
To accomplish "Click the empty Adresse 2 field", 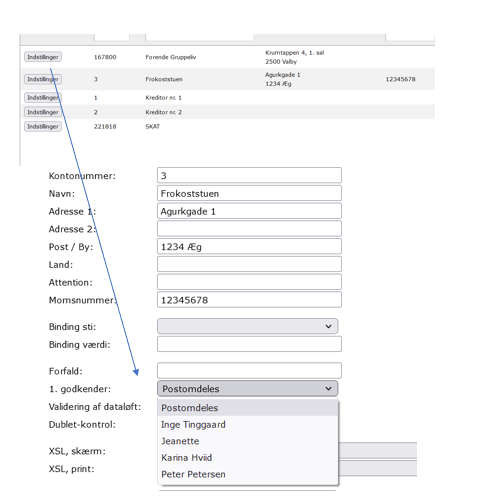I will pos(249,229).
